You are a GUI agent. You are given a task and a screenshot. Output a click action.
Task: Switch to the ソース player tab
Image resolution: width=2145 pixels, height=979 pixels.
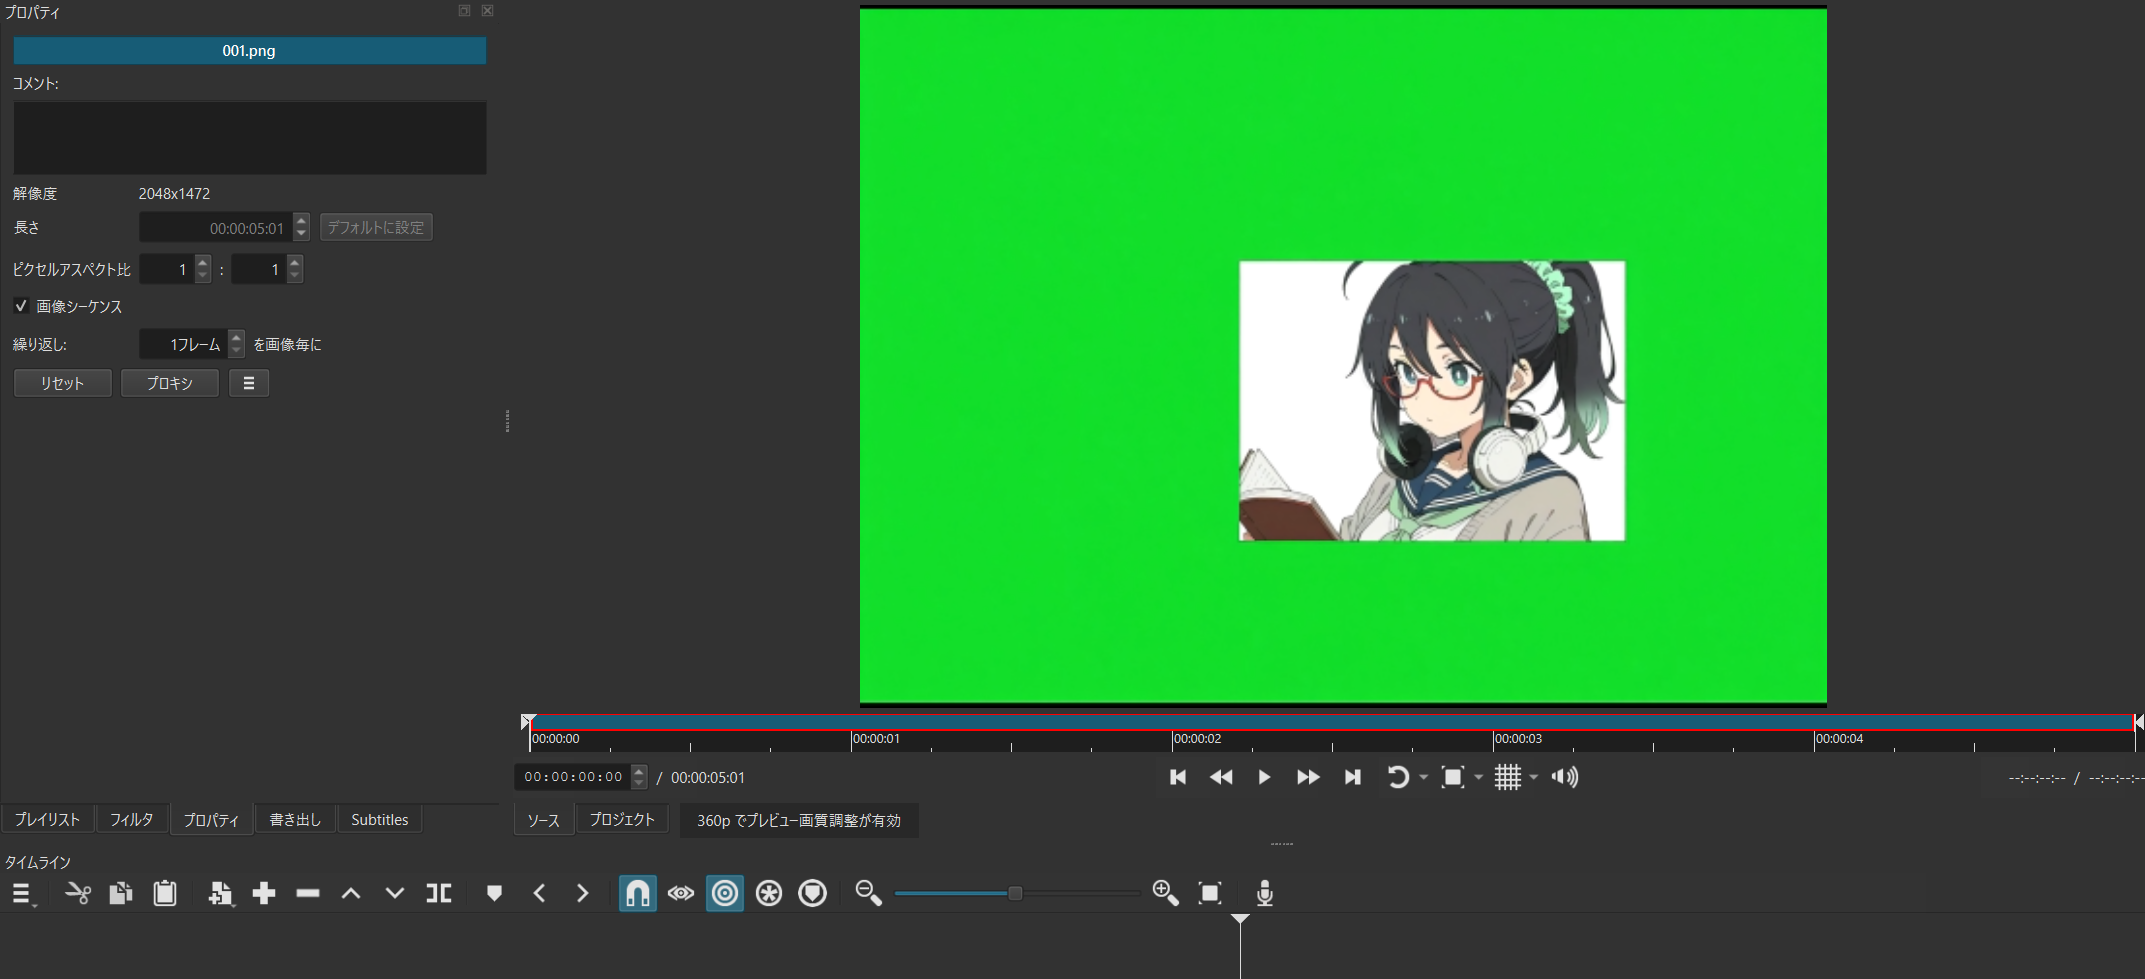coord(544,820)
